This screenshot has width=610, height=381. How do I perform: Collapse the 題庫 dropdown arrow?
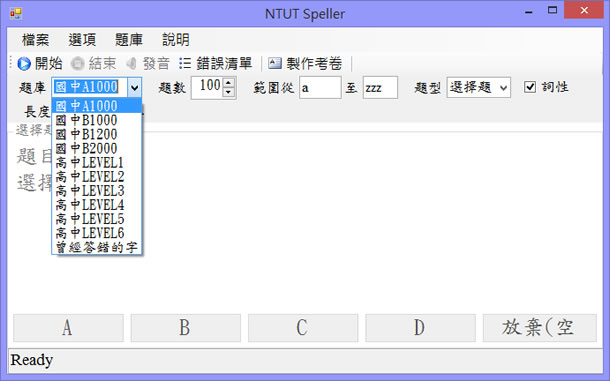[134, 88]
